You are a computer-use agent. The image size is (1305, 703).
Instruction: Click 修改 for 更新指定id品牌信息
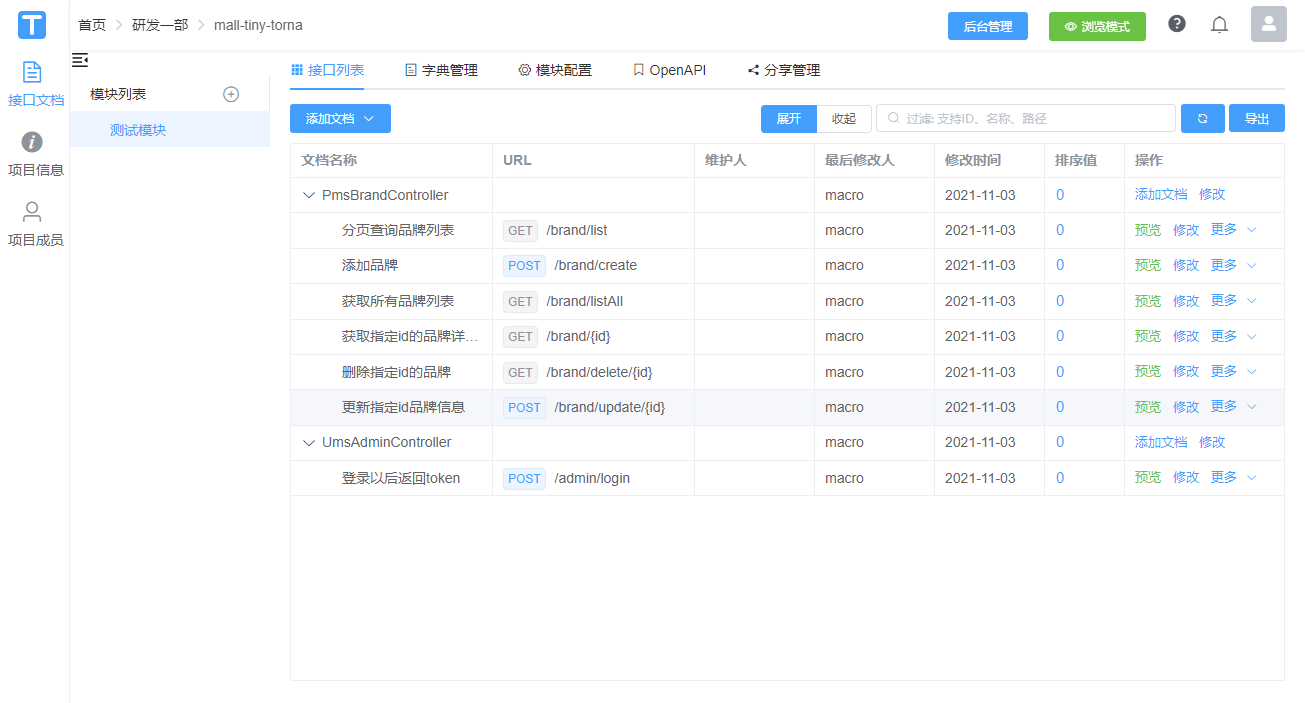pos(1186,407)
